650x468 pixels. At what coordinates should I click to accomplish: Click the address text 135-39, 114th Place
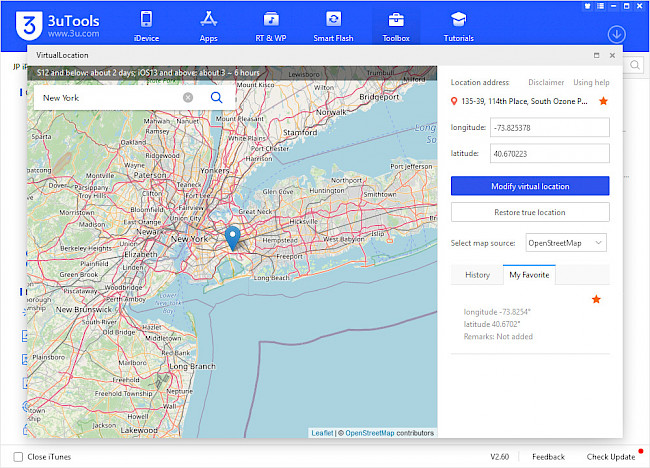(524, 101)
